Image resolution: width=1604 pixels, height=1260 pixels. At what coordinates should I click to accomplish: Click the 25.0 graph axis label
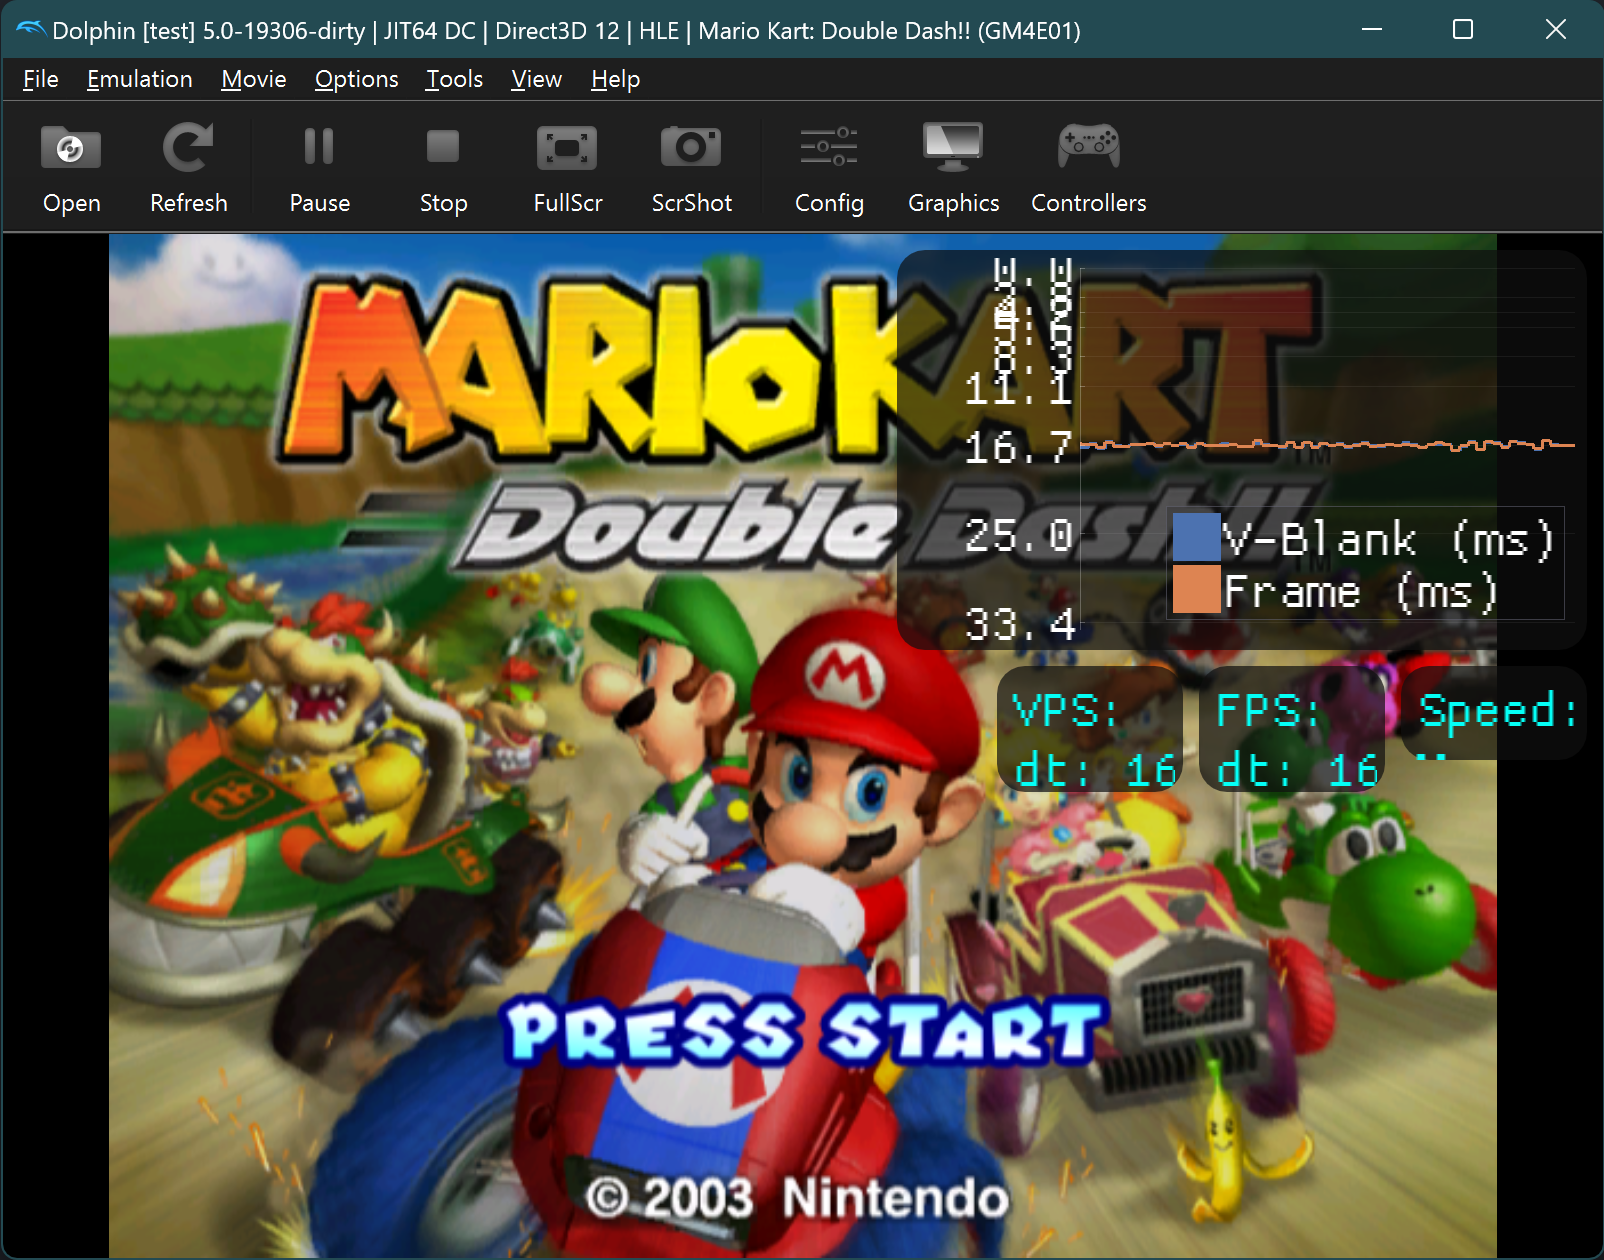1019,535
